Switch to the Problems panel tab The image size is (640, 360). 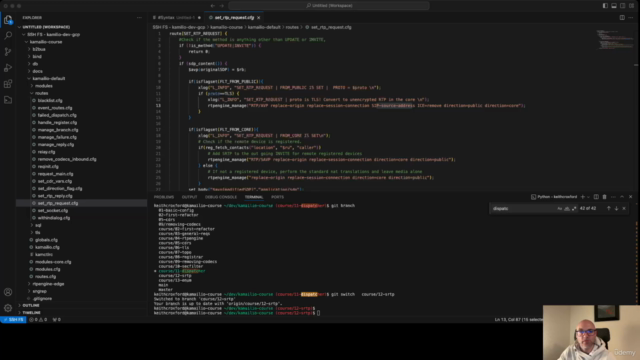click(x=164, y=197)
